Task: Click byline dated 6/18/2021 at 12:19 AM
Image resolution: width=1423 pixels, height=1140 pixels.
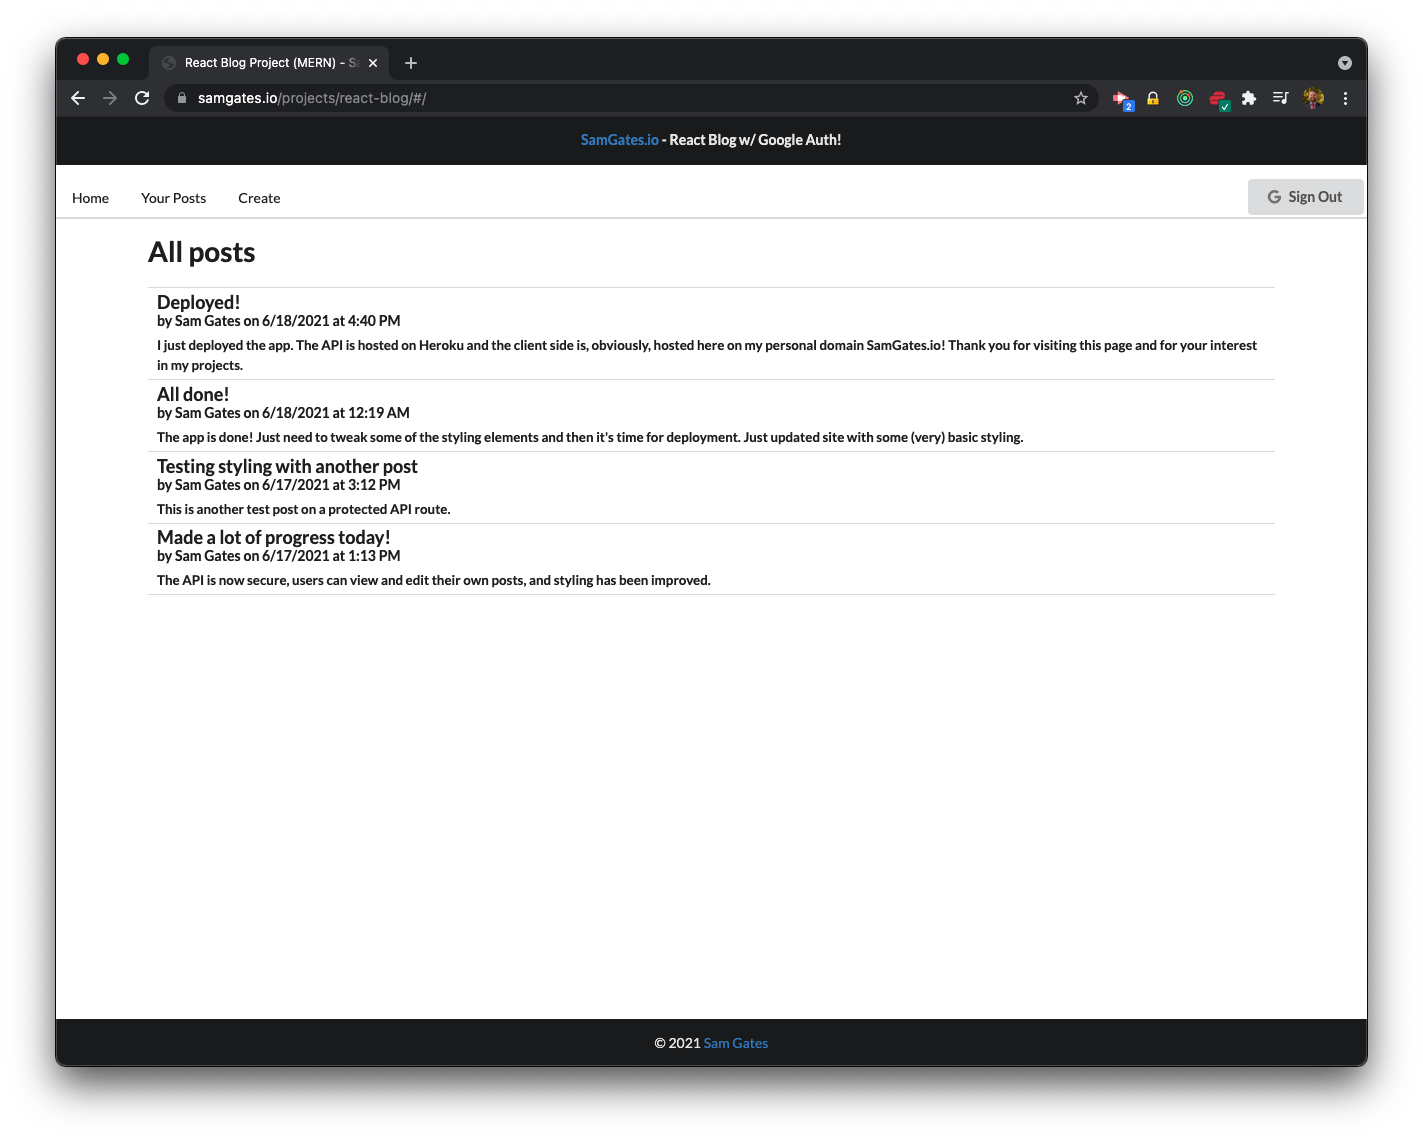Action: 283,413
